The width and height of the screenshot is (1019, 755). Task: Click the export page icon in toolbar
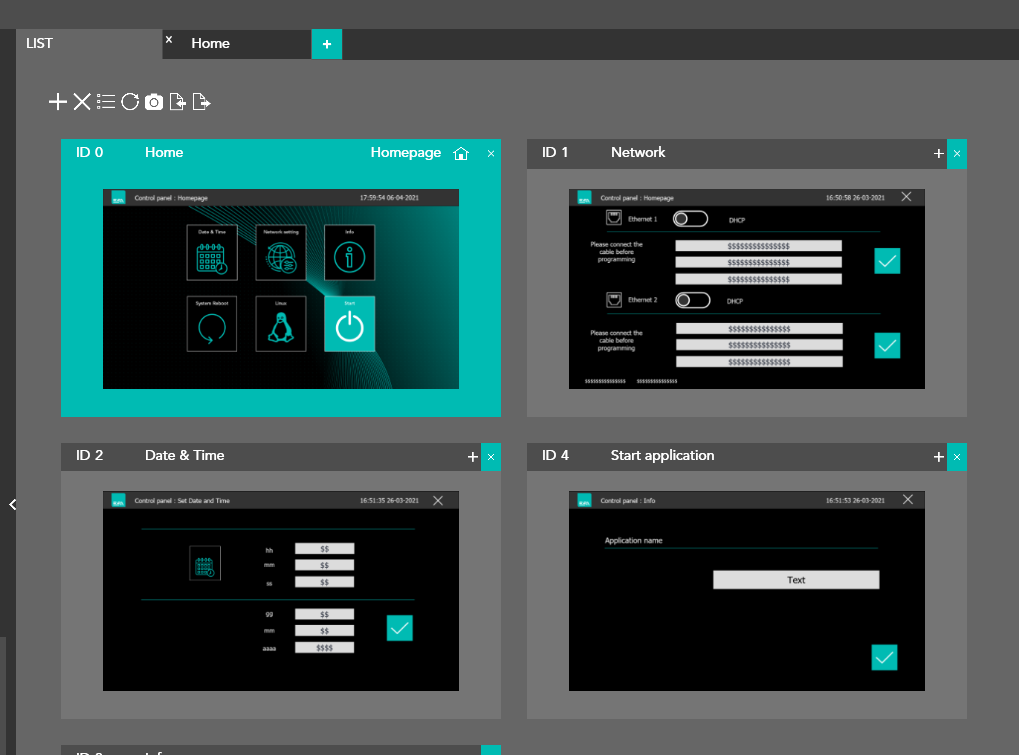[x=201, y=101]
